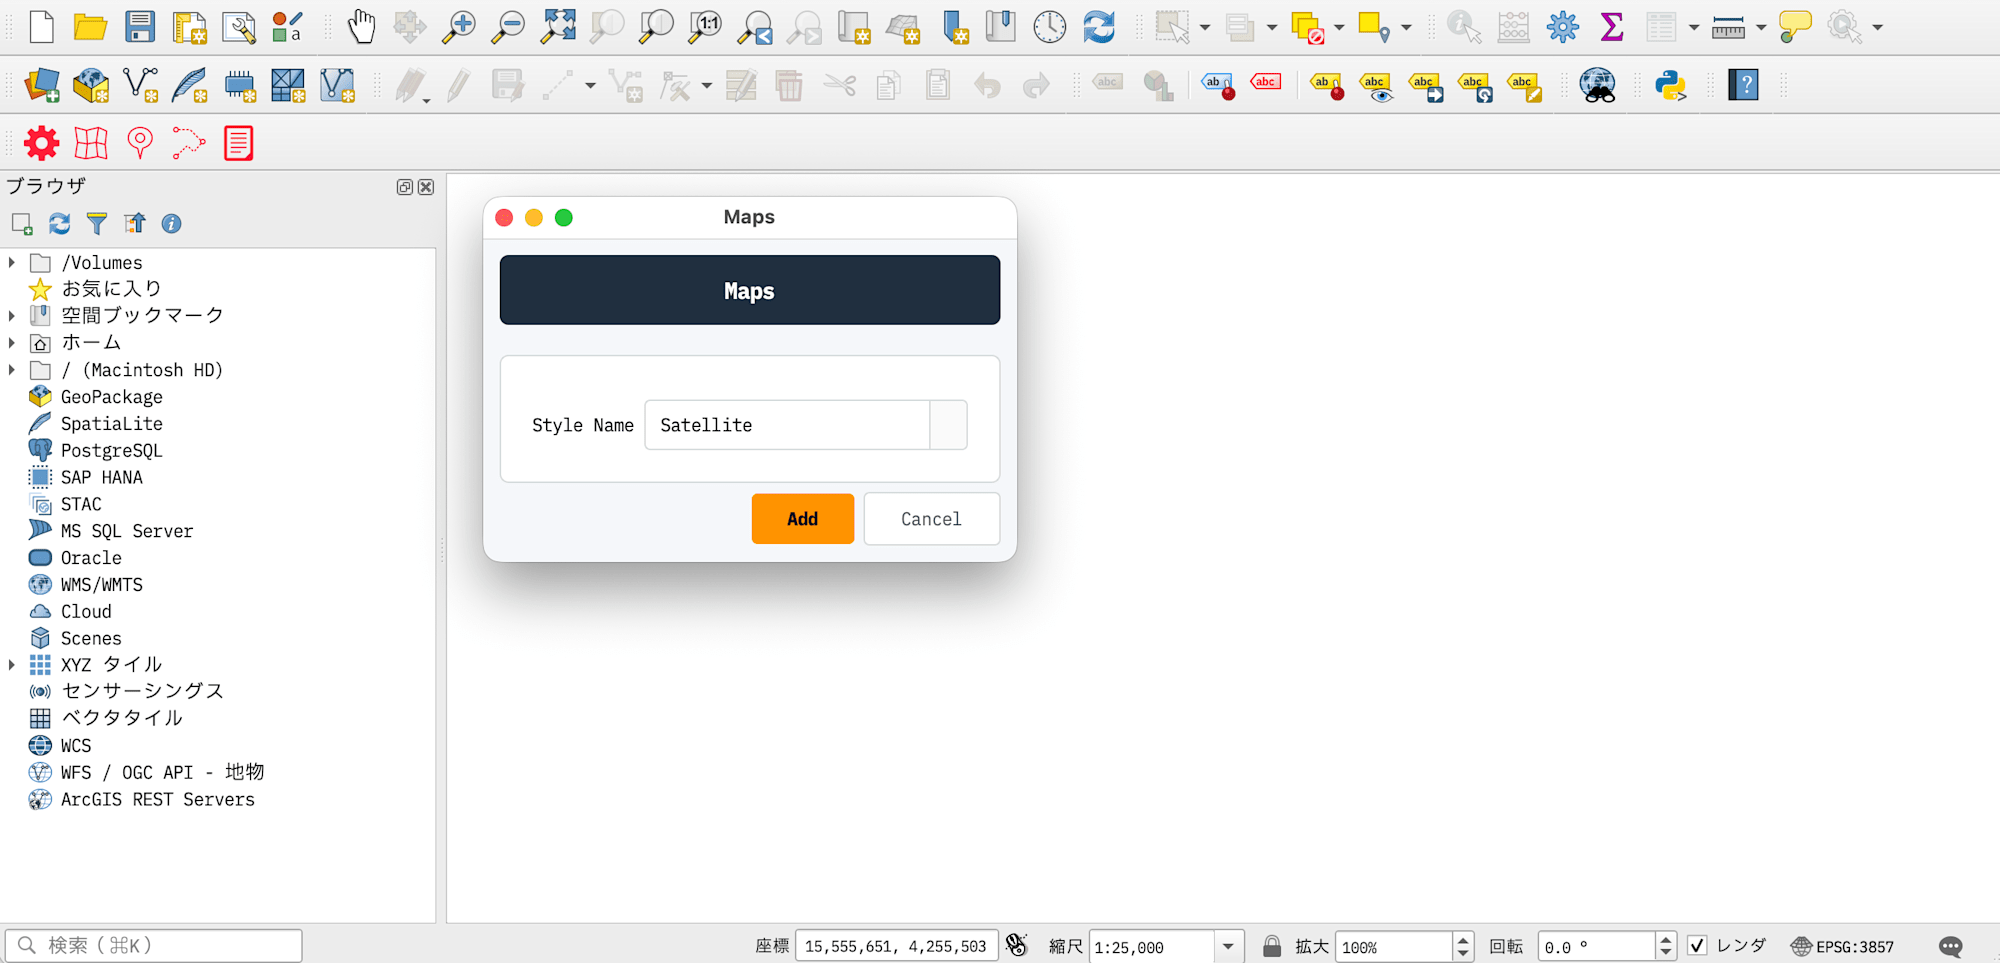This screenshot has height=963, width=2000.
Task: Create a new project with blank page icon
Action: click(x=42, y=27)
